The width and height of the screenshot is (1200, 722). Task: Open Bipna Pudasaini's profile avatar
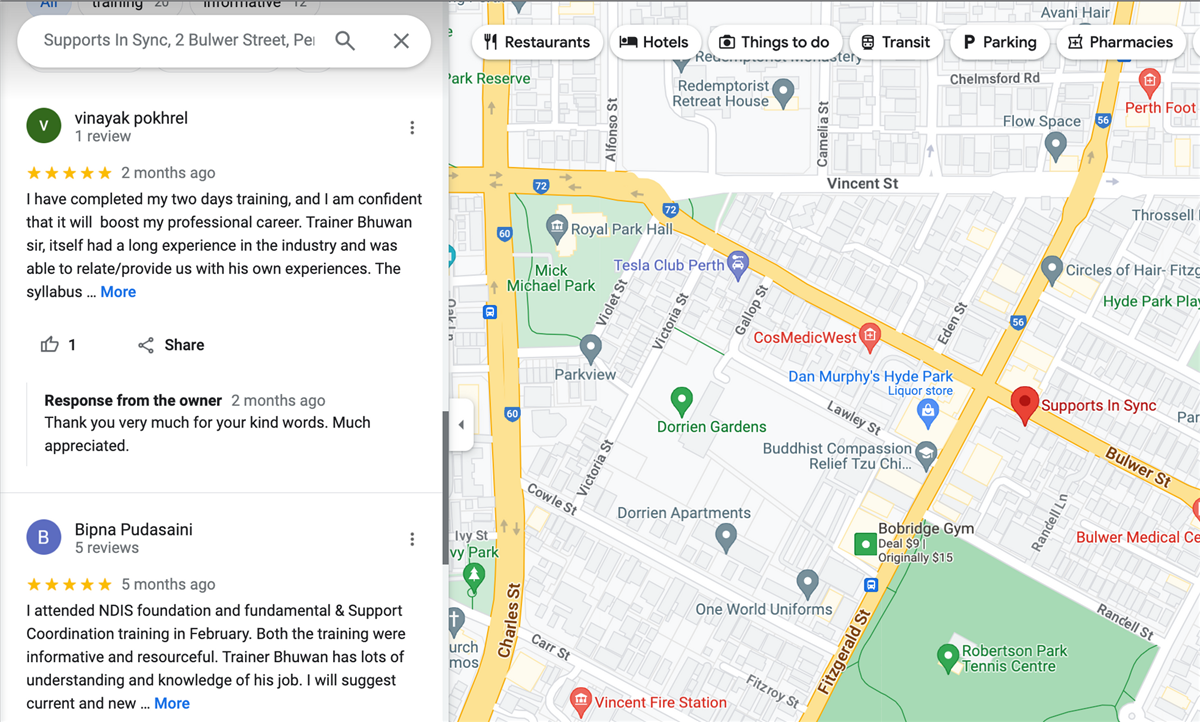tap(43, 538)
